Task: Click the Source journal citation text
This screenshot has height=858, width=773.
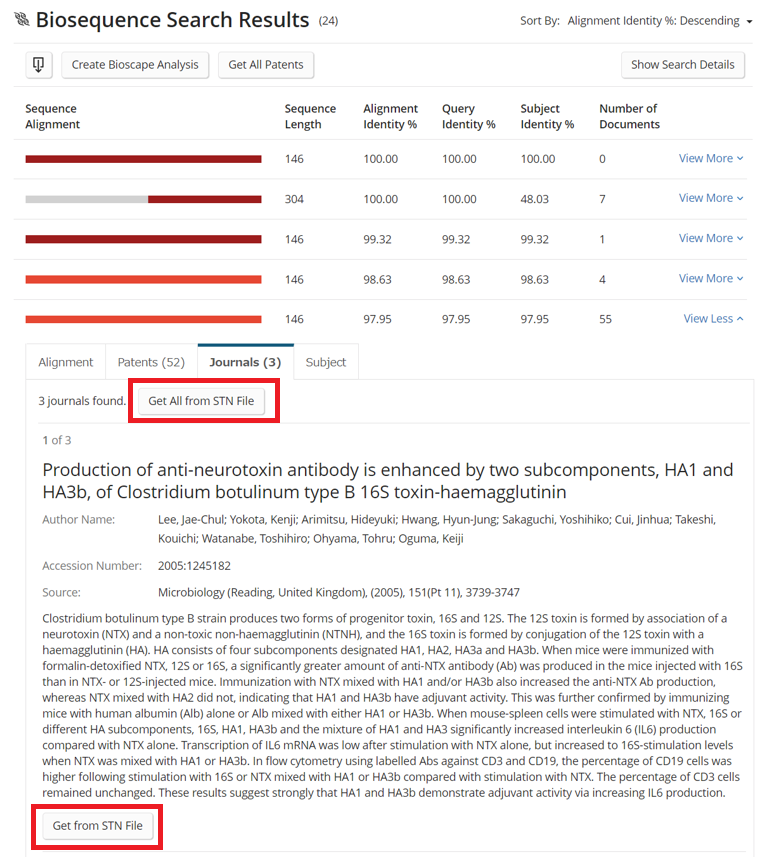Action: 339,592
